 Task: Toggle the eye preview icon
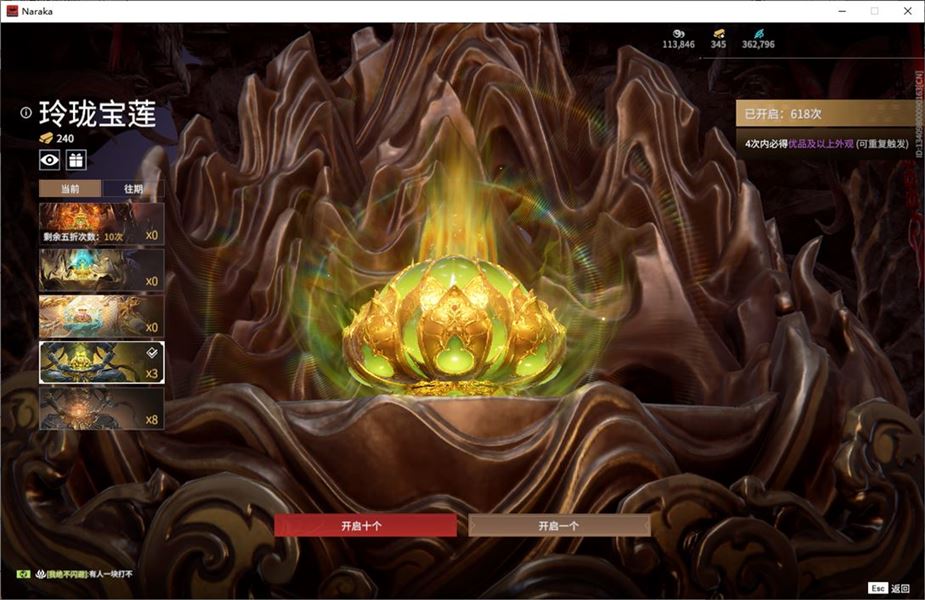(x=50, y=160)
